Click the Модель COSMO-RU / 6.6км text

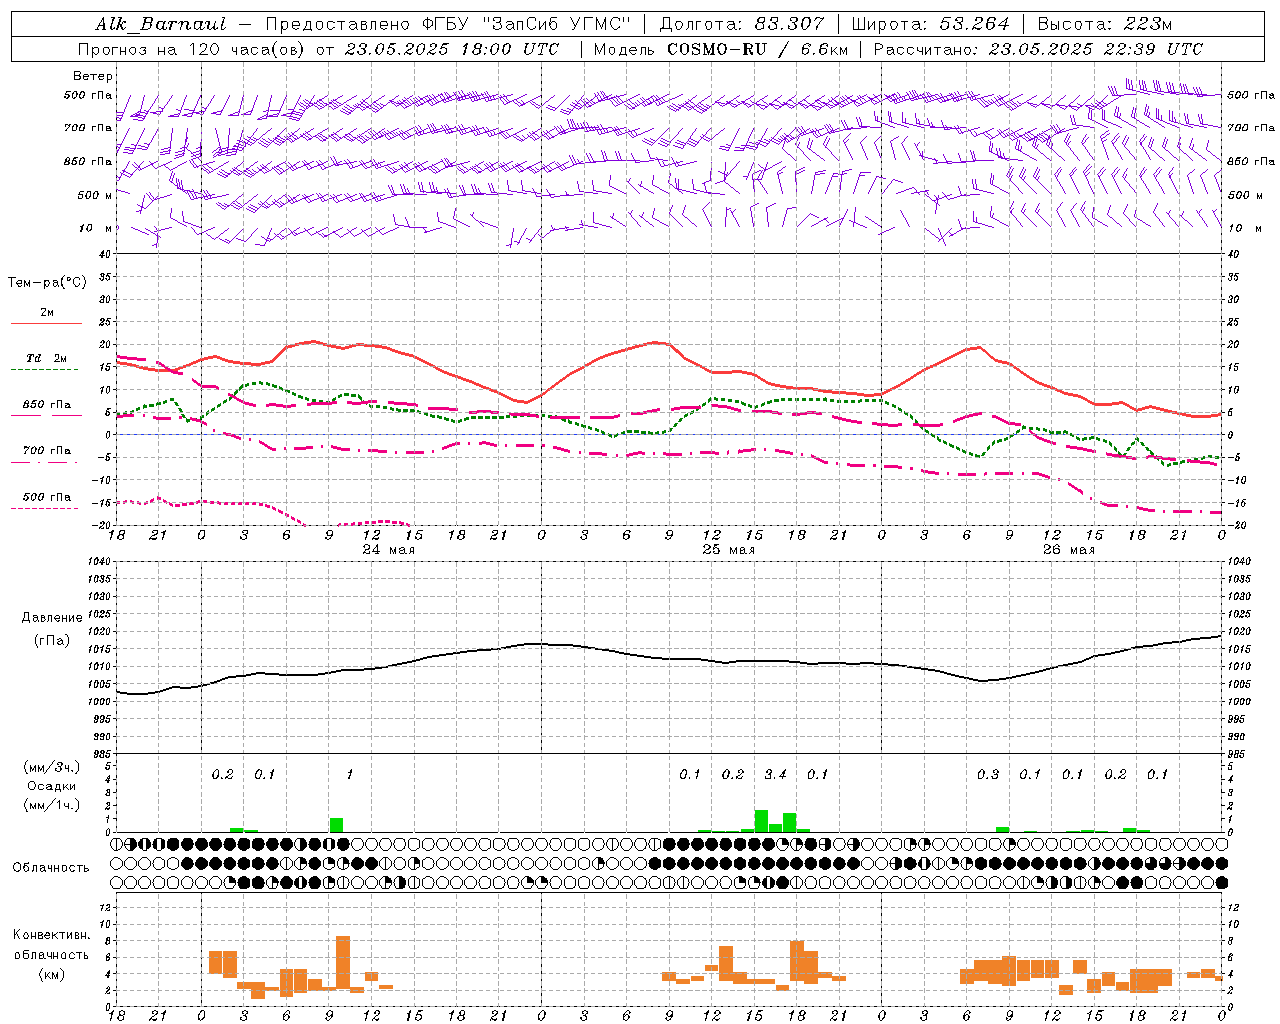click(x=720, y=49)
